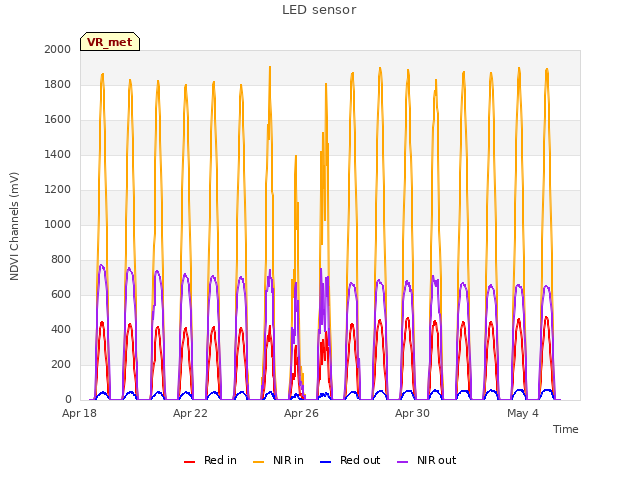Click the red Red in legend swatch
Viewport: 640px width, 480px height.
pyautogui.click(x=189, y=462)
